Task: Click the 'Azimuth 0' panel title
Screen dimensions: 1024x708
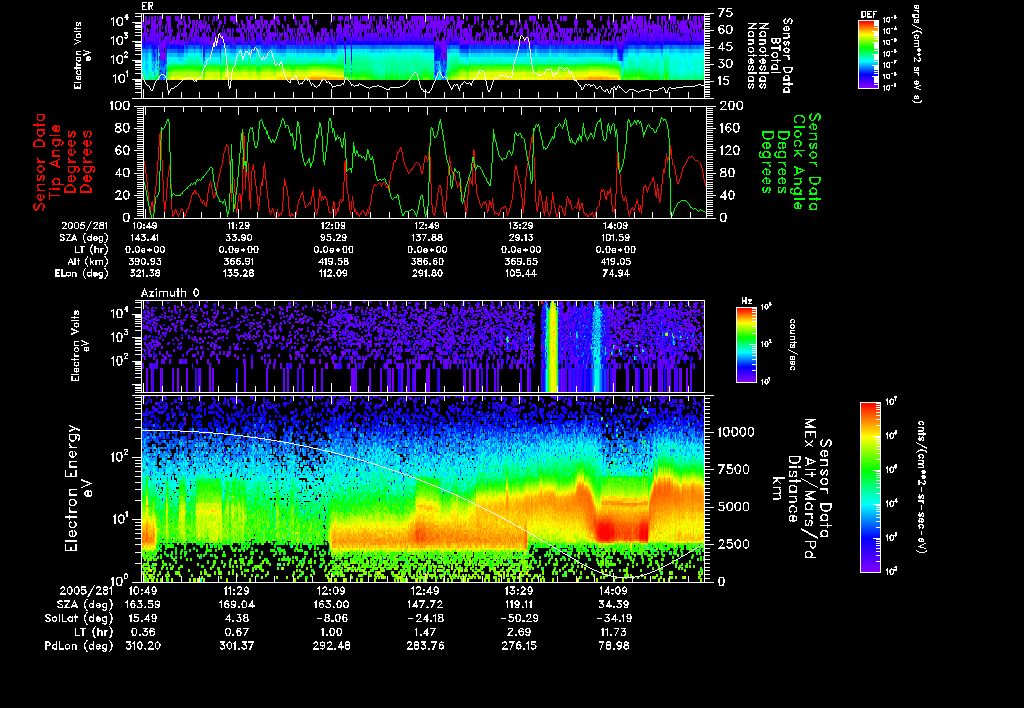Action: (170, 293)
